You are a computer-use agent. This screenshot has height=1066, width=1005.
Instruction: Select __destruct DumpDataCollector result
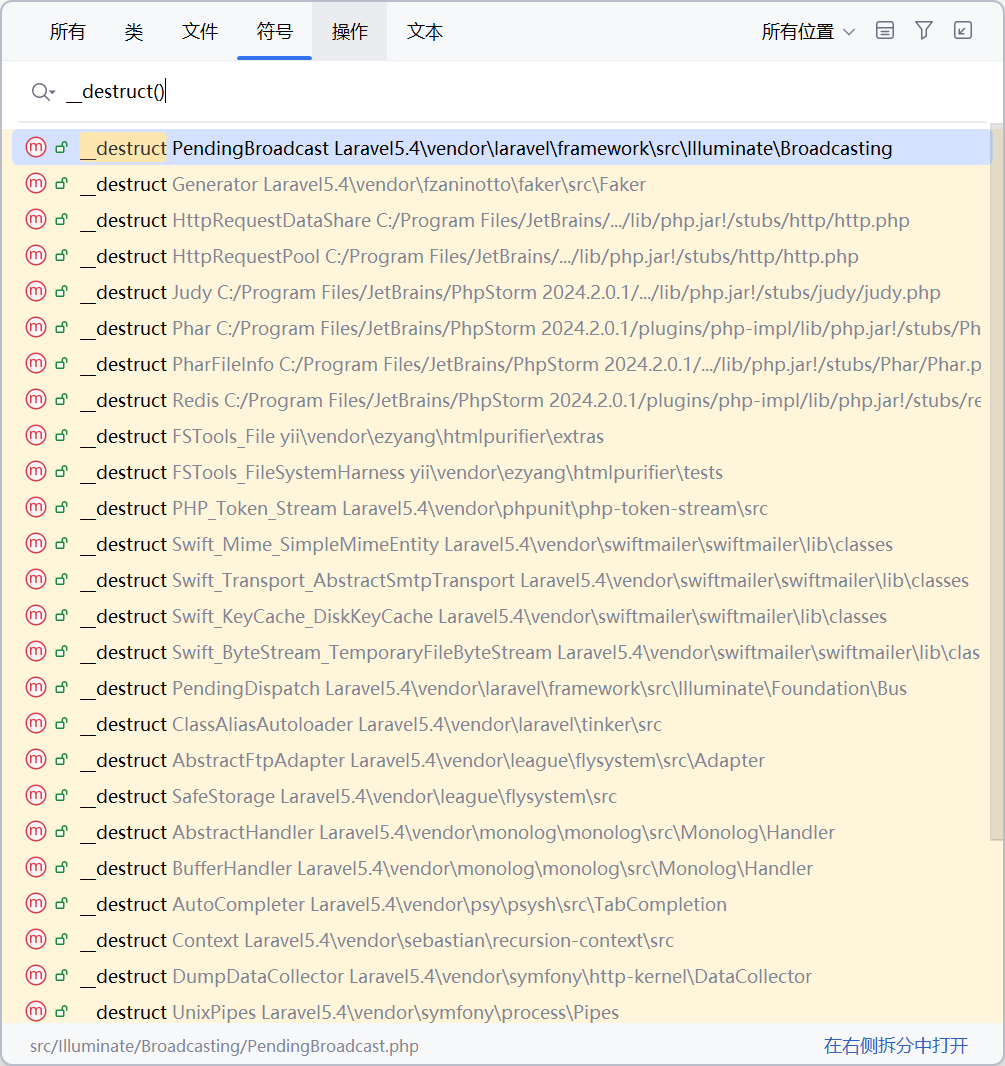[x=502, y=976]
